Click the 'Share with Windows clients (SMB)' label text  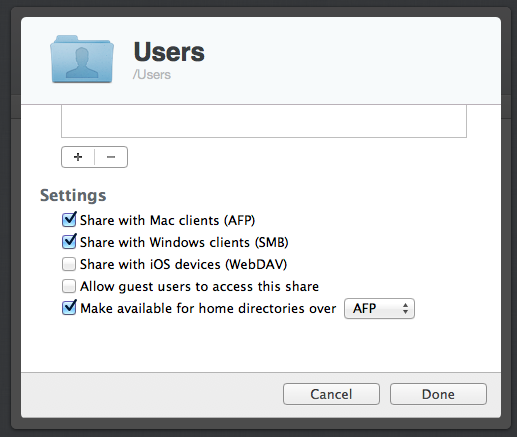pyautogui.click(x=184, y=242)
